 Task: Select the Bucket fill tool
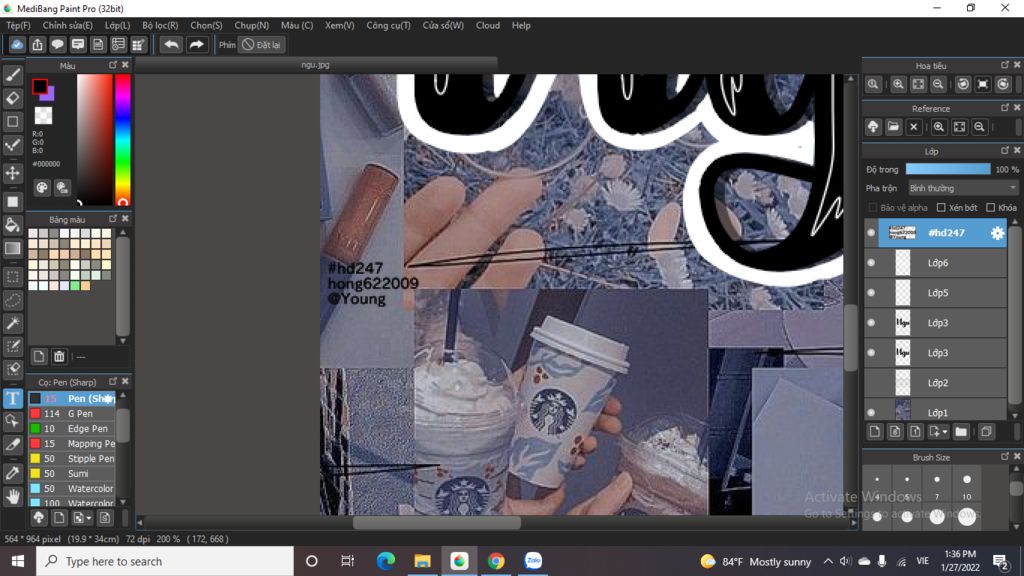(12, 225)
